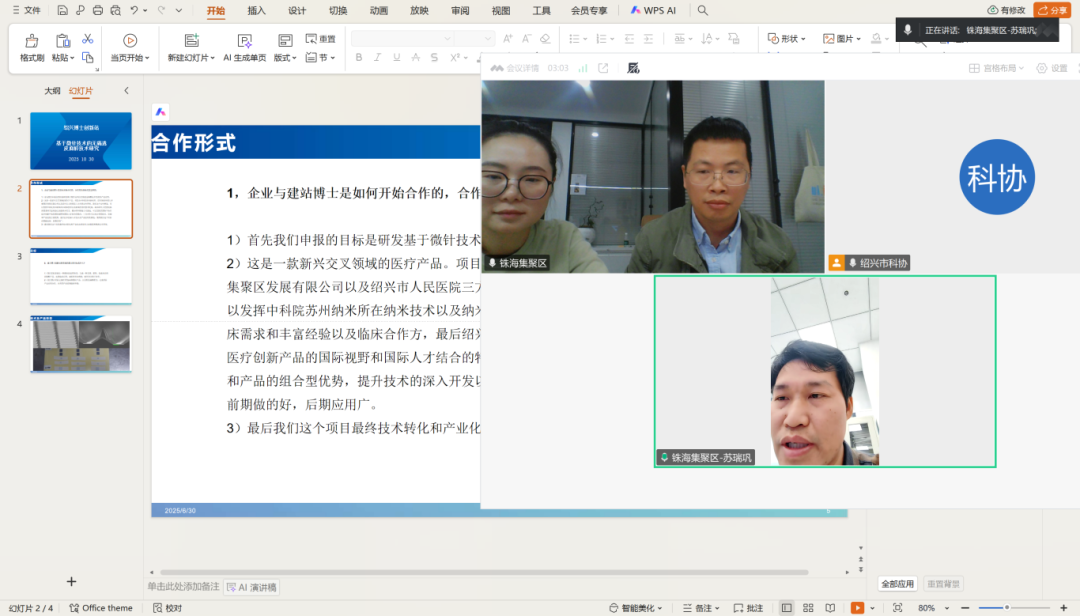Viewport: 1080px width, 616px height.
Task: Open the search magnifier icon
Action: coord(703,10)
